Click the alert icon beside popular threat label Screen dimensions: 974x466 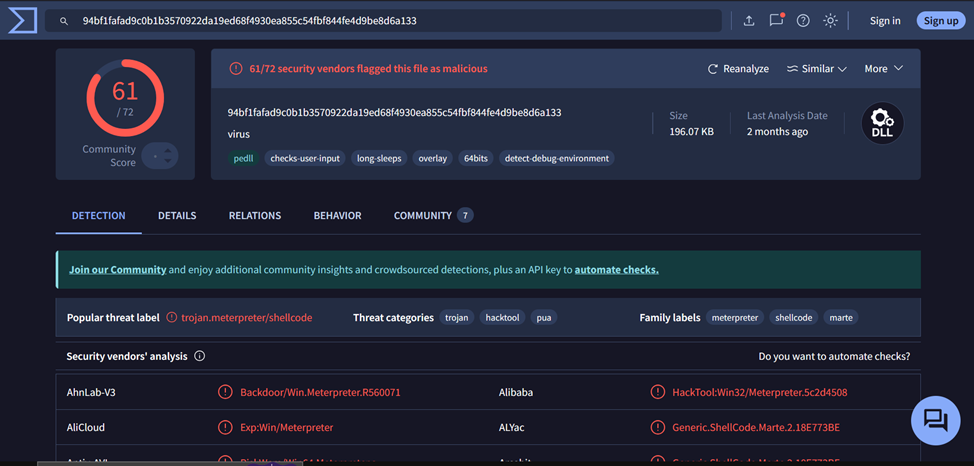[172, 318]
